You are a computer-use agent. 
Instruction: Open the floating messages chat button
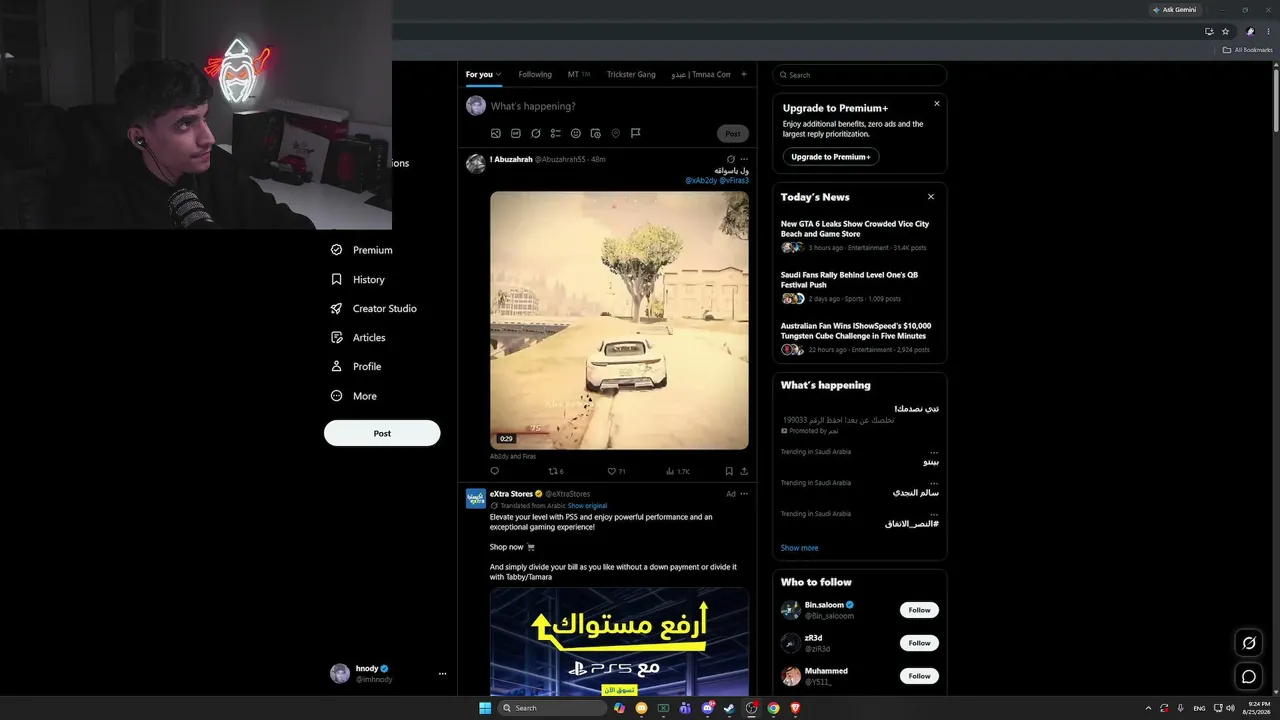click(x=1248, y=676)
